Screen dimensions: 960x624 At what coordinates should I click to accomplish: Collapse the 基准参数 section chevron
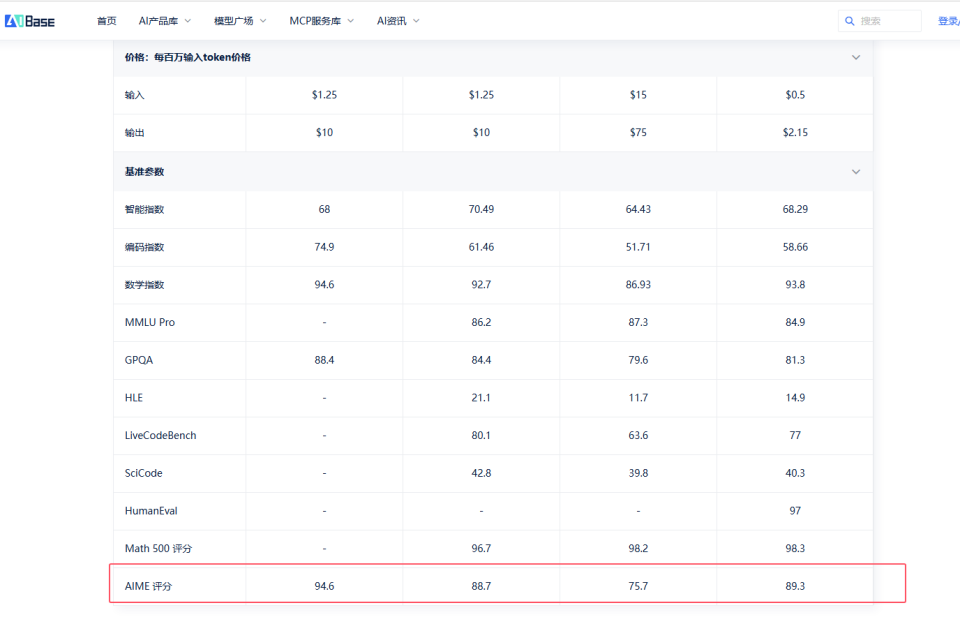pos(856,172)
